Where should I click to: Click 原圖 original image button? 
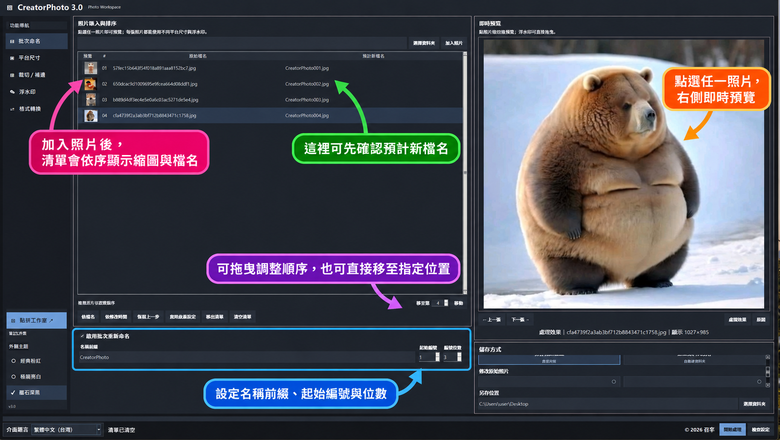click(x=761, y=320)
